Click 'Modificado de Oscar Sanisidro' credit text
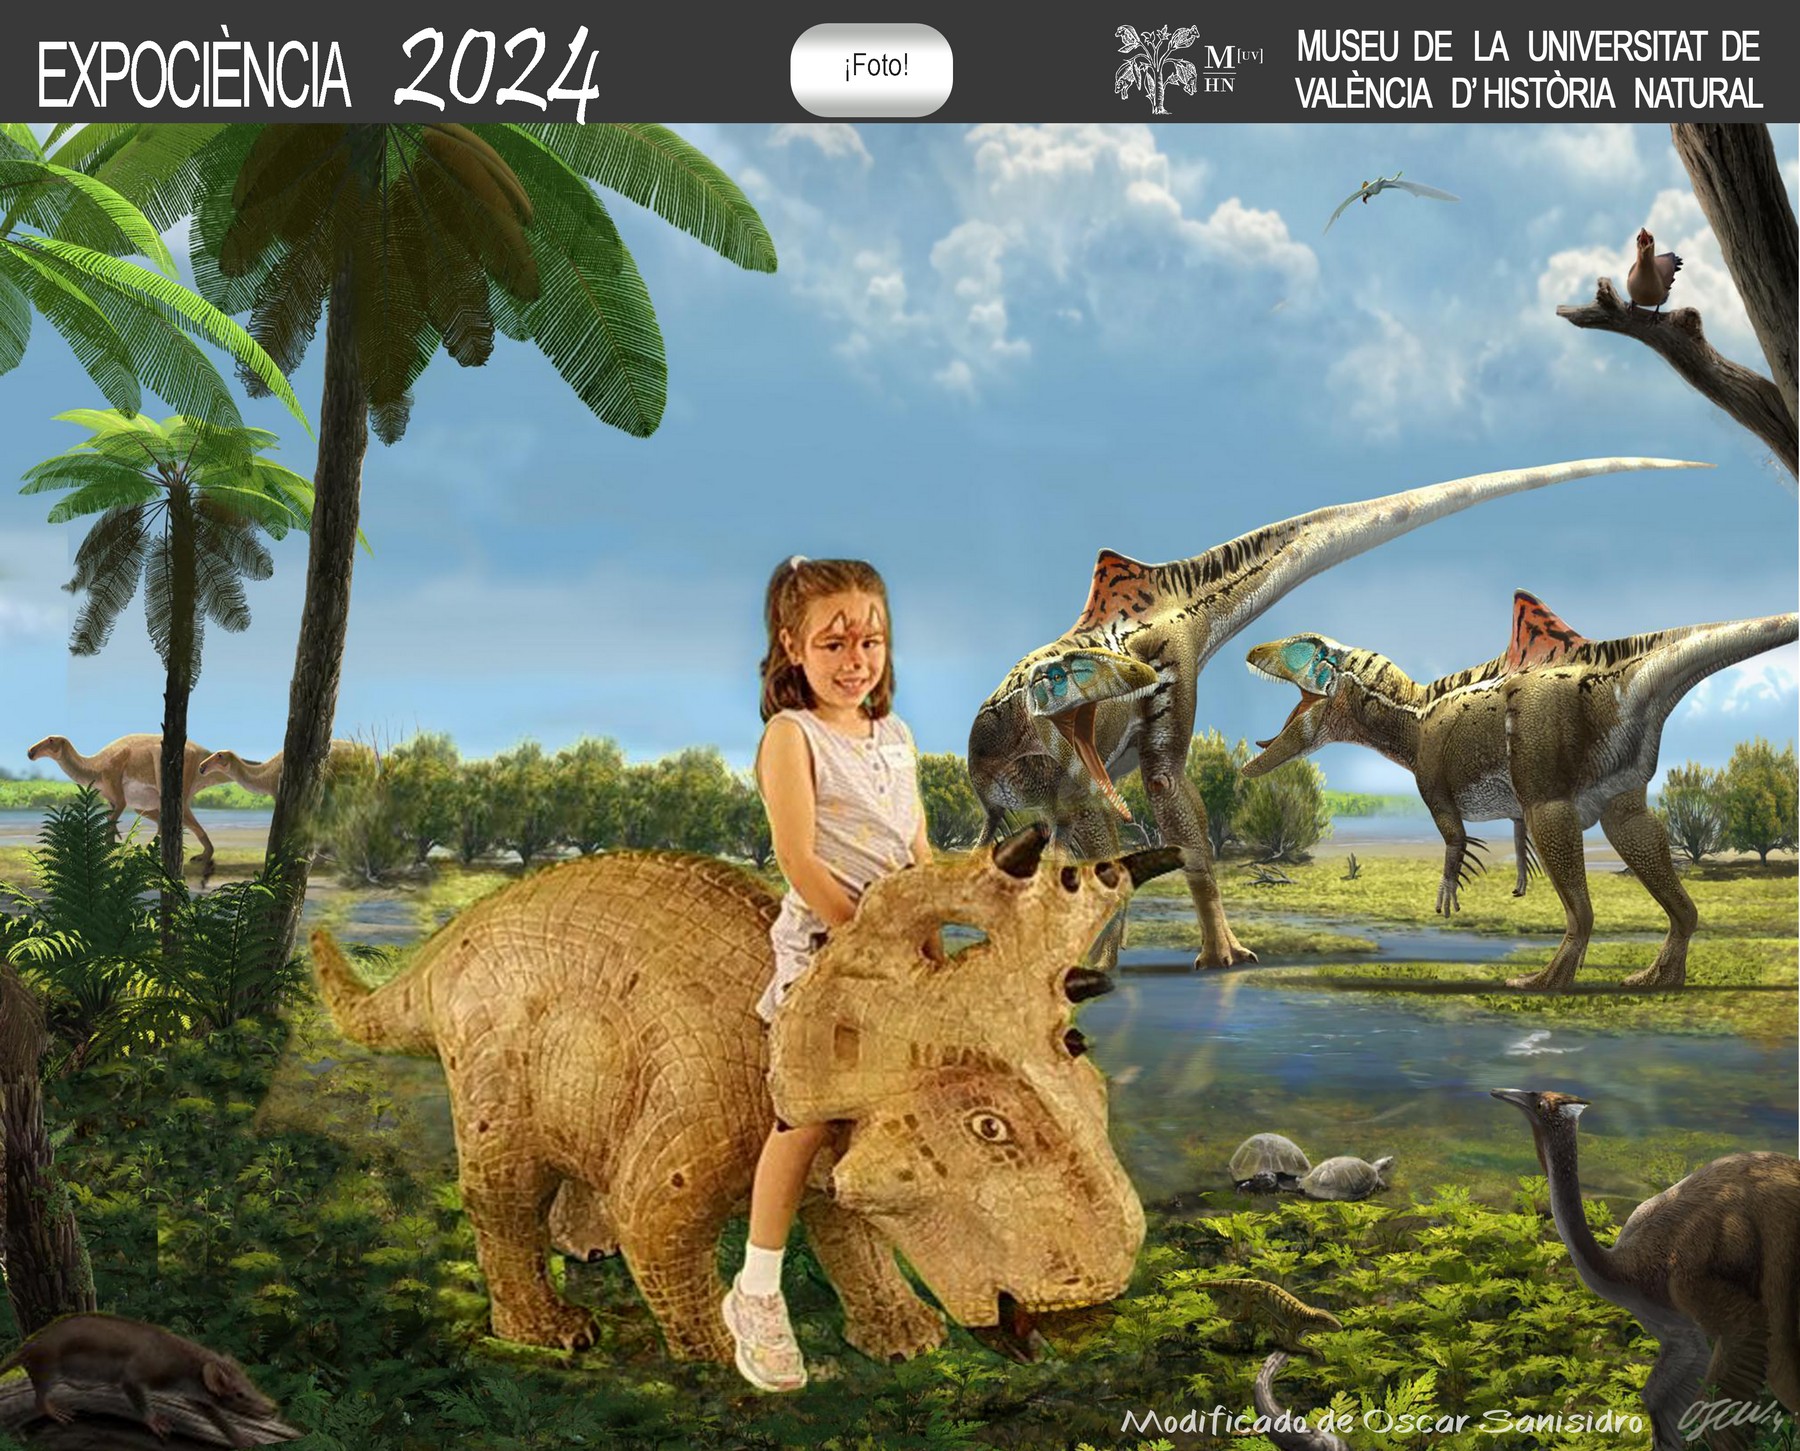The image size is (1800, 1451). point(1382,1422)
